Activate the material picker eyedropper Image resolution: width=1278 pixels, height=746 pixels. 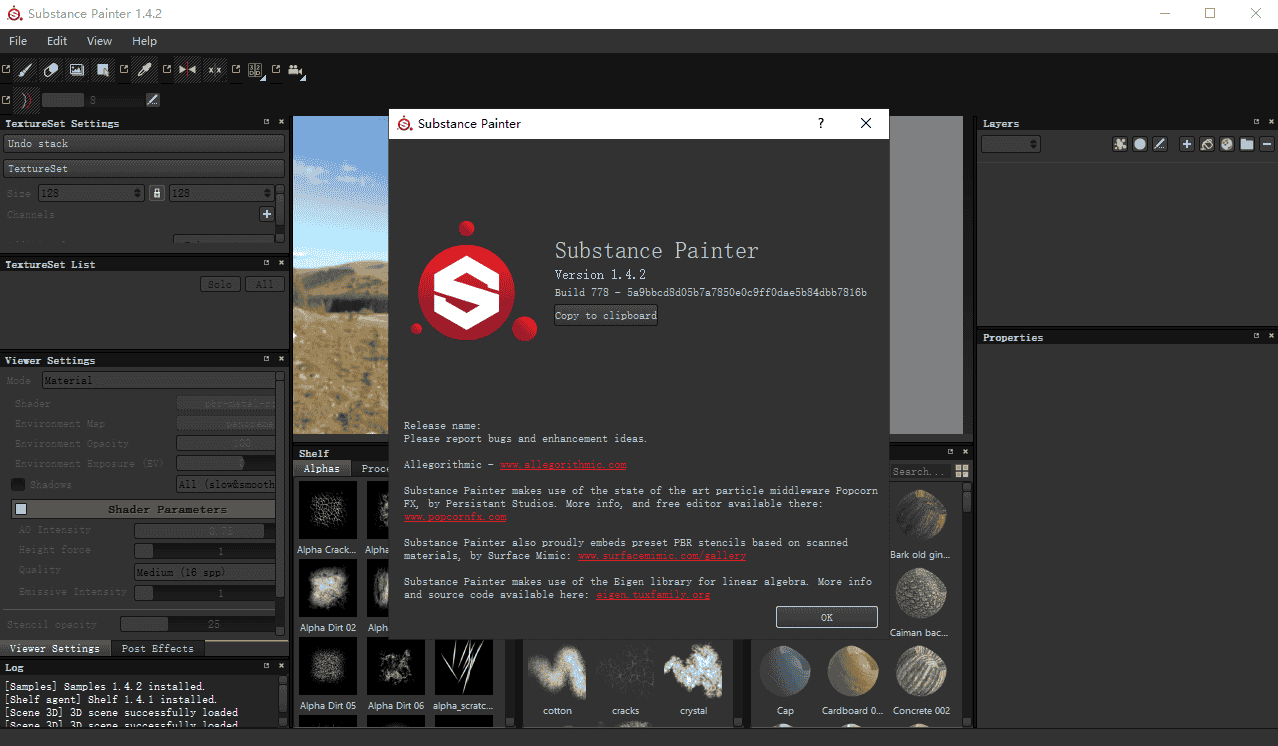144,70
